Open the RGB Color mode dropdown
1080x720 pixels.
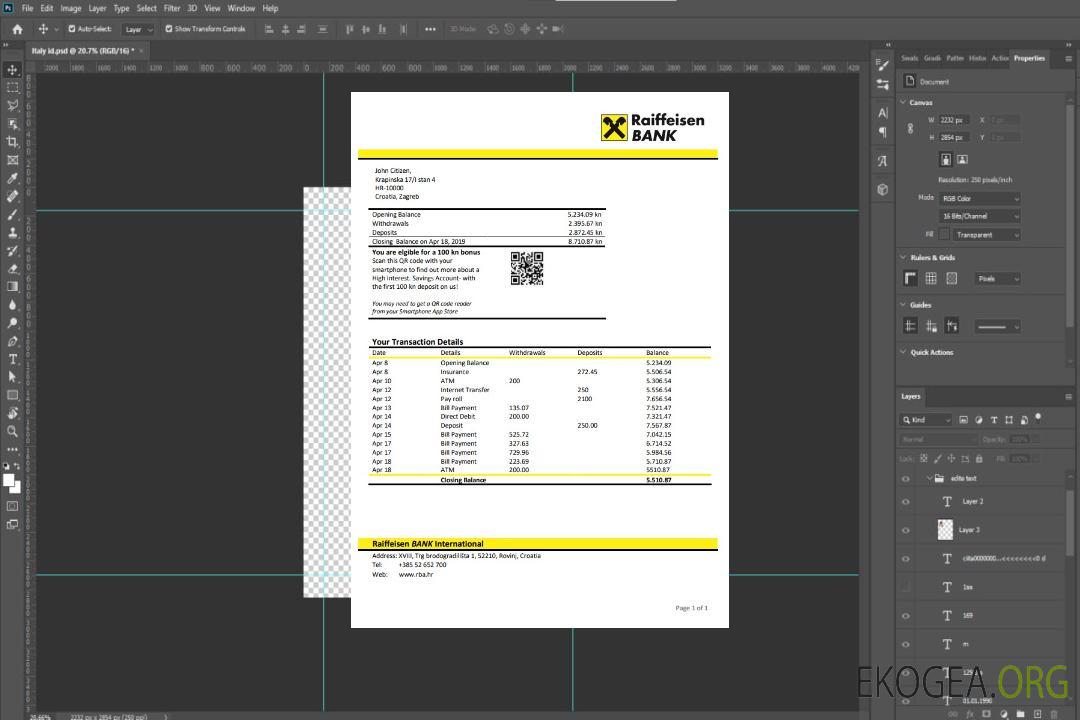pos(979,199)
